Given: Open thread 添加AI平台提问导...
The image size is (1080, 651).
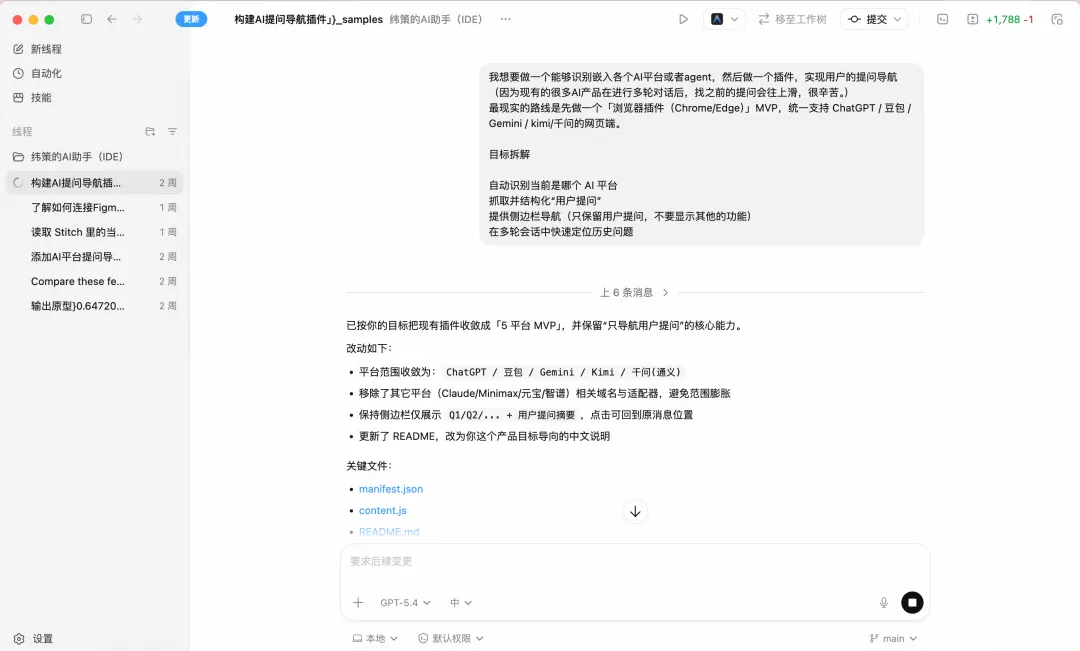Looking at the screenshot, I should [x=95, y=256].
